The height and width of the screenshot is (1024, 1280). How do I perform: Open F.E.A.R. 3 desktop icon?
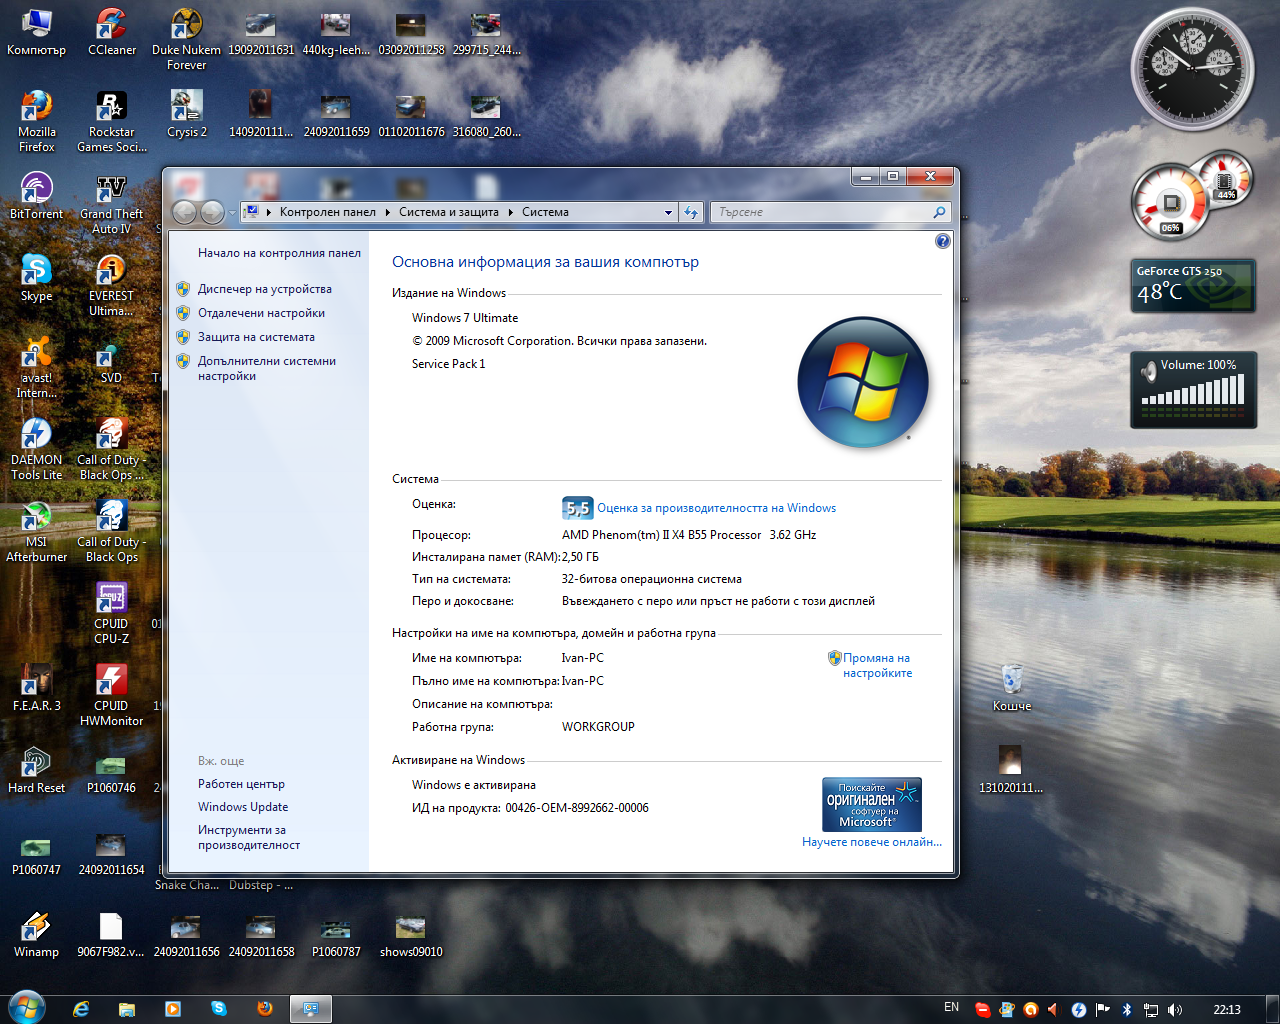click(x=36, y=688)
